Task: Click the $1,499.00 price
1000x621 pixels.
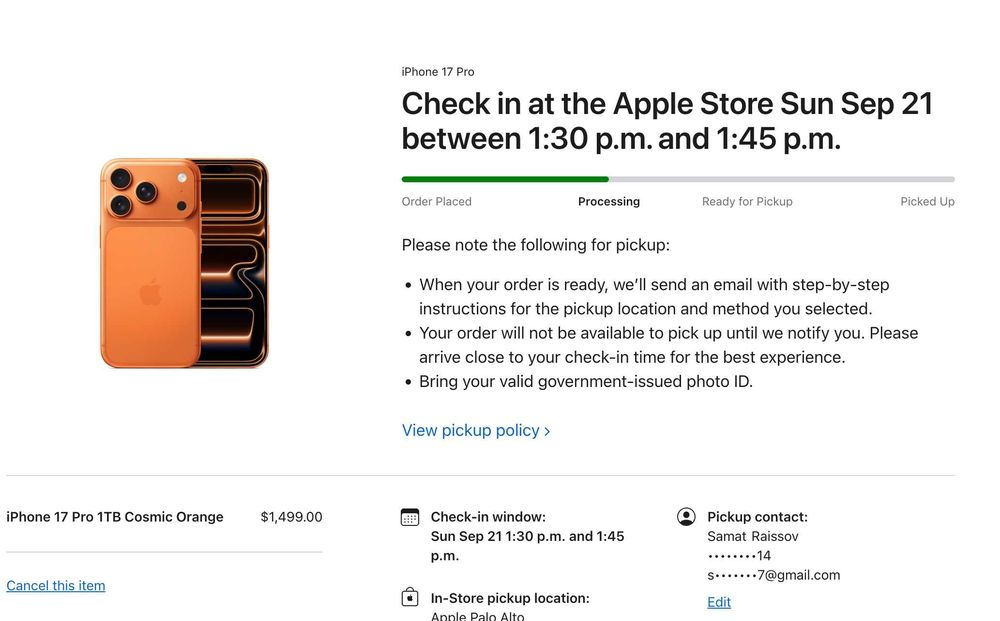Action: (x=291, y=517)
